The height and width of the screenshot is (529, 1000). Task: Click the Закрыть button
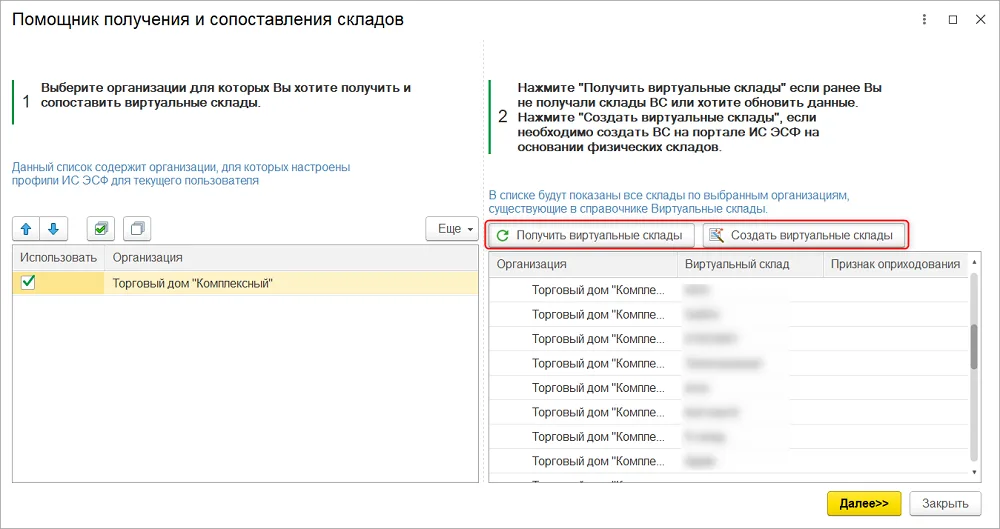pos(945,503)
